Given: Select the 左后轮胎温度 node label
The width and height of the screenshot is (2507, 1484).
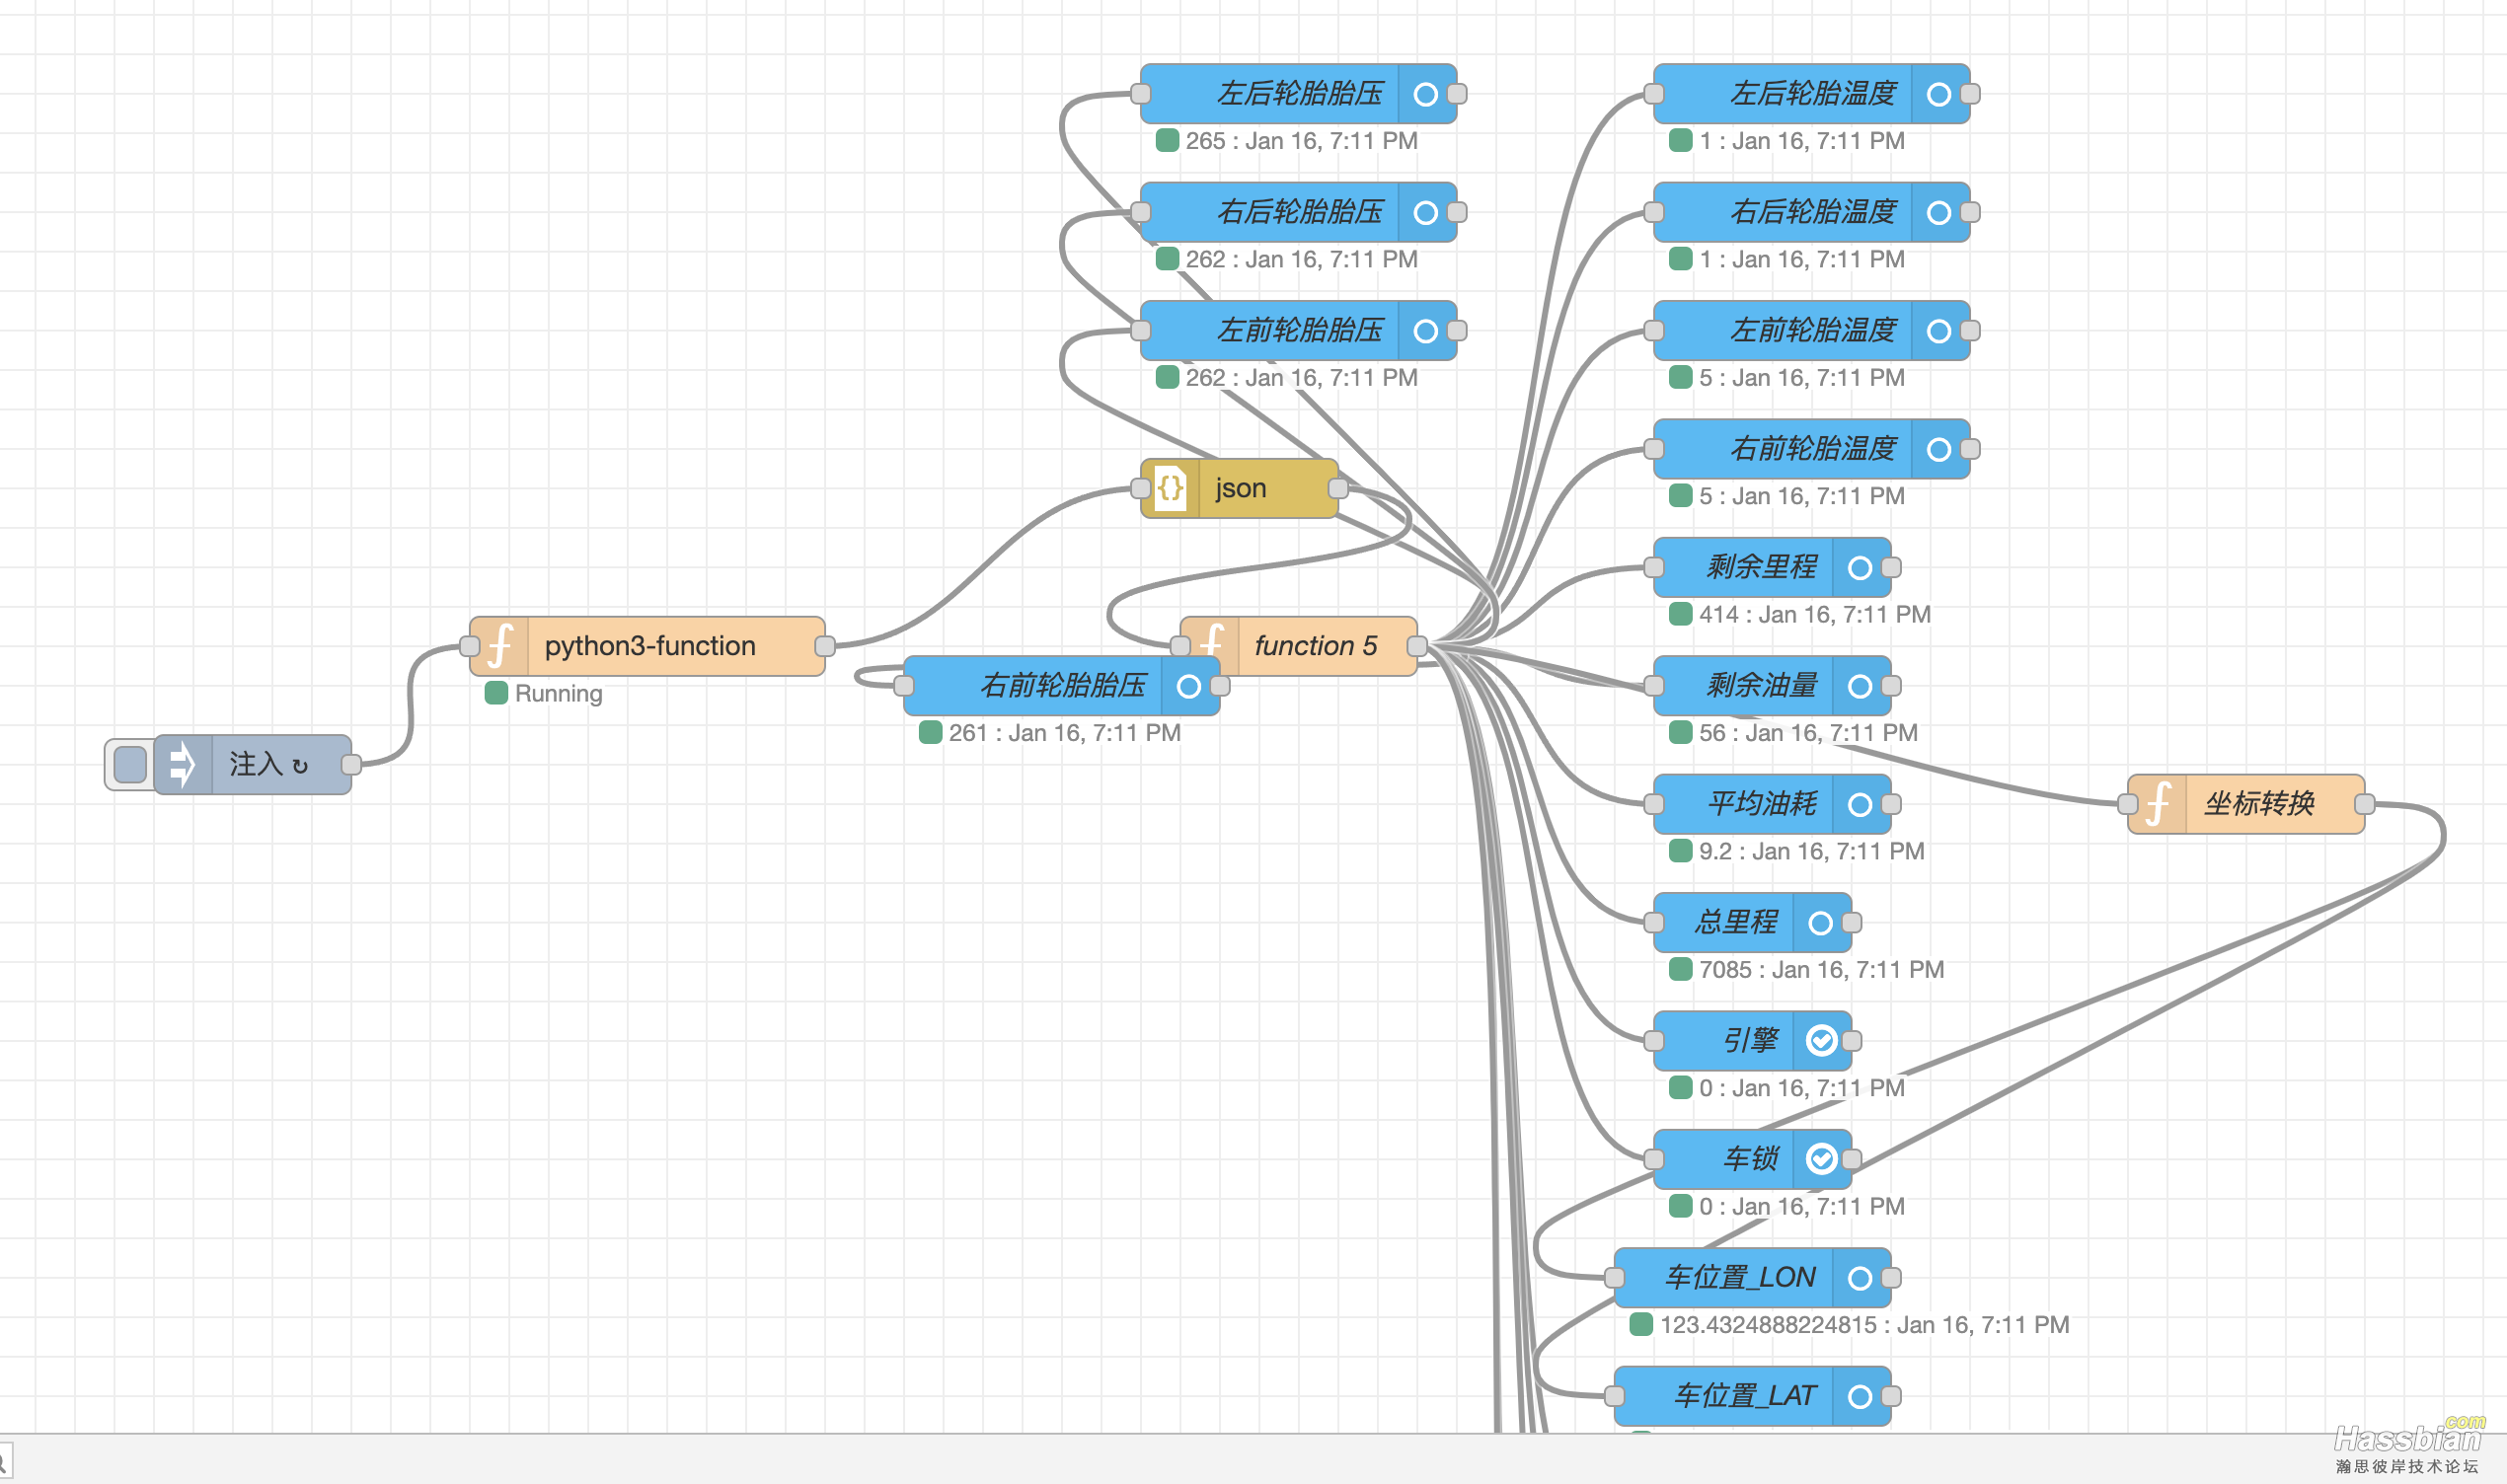Looking at the screenshot, I should click(1813, 94).
